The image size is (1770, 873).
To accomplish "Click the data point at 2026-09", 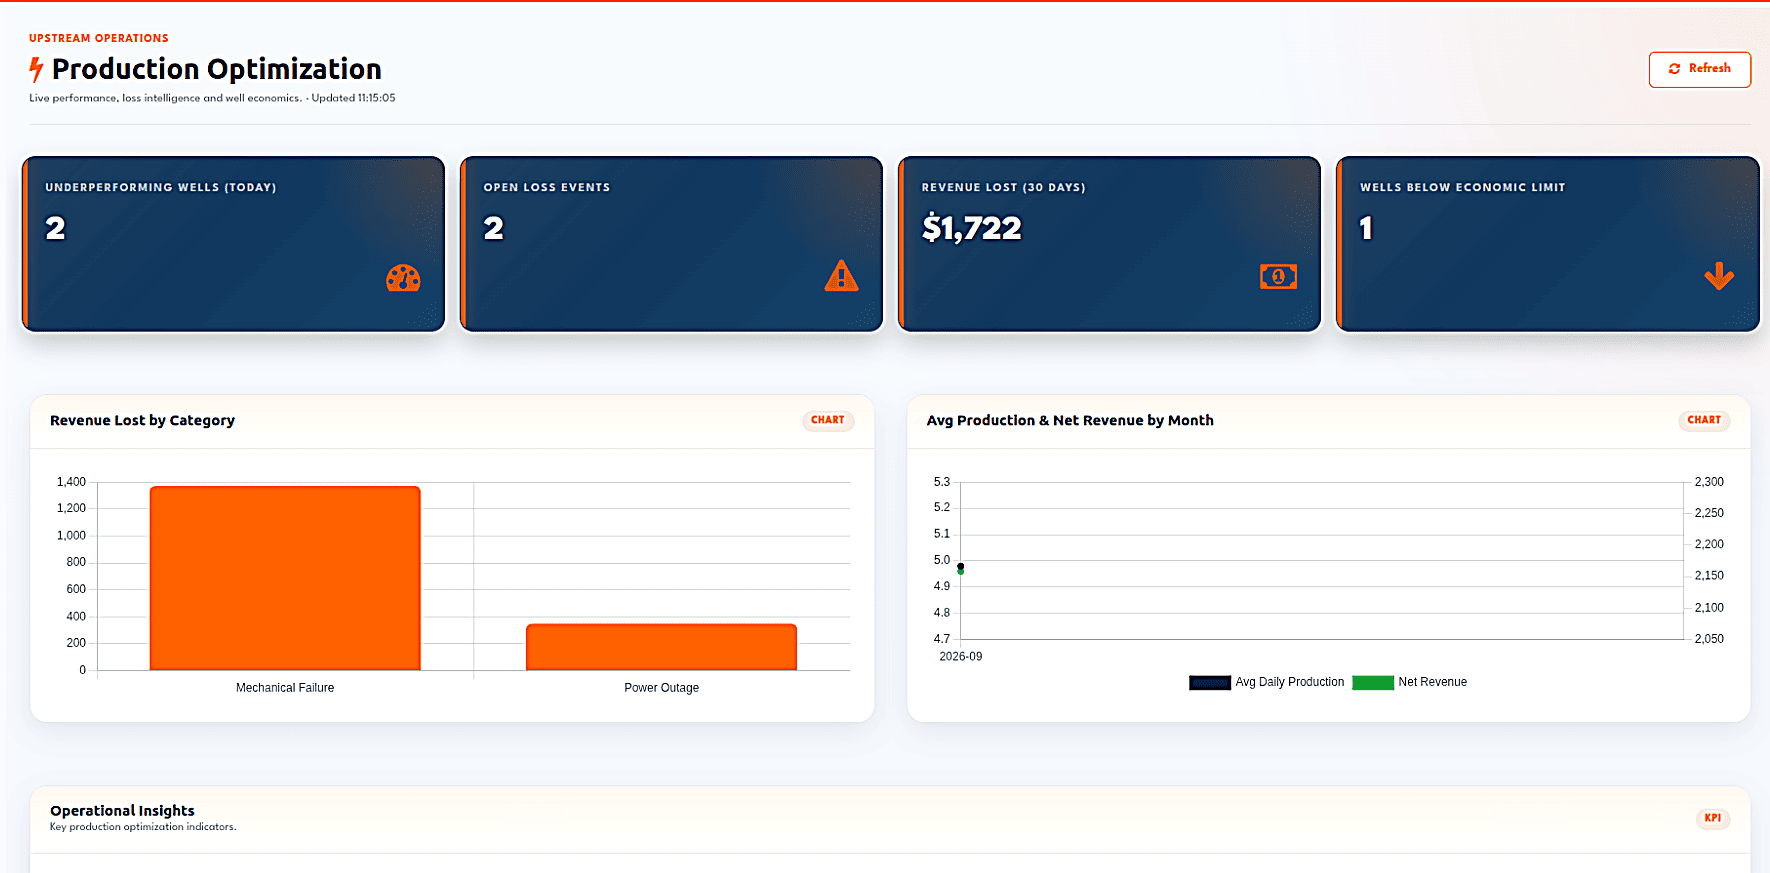I will [960, 568].
